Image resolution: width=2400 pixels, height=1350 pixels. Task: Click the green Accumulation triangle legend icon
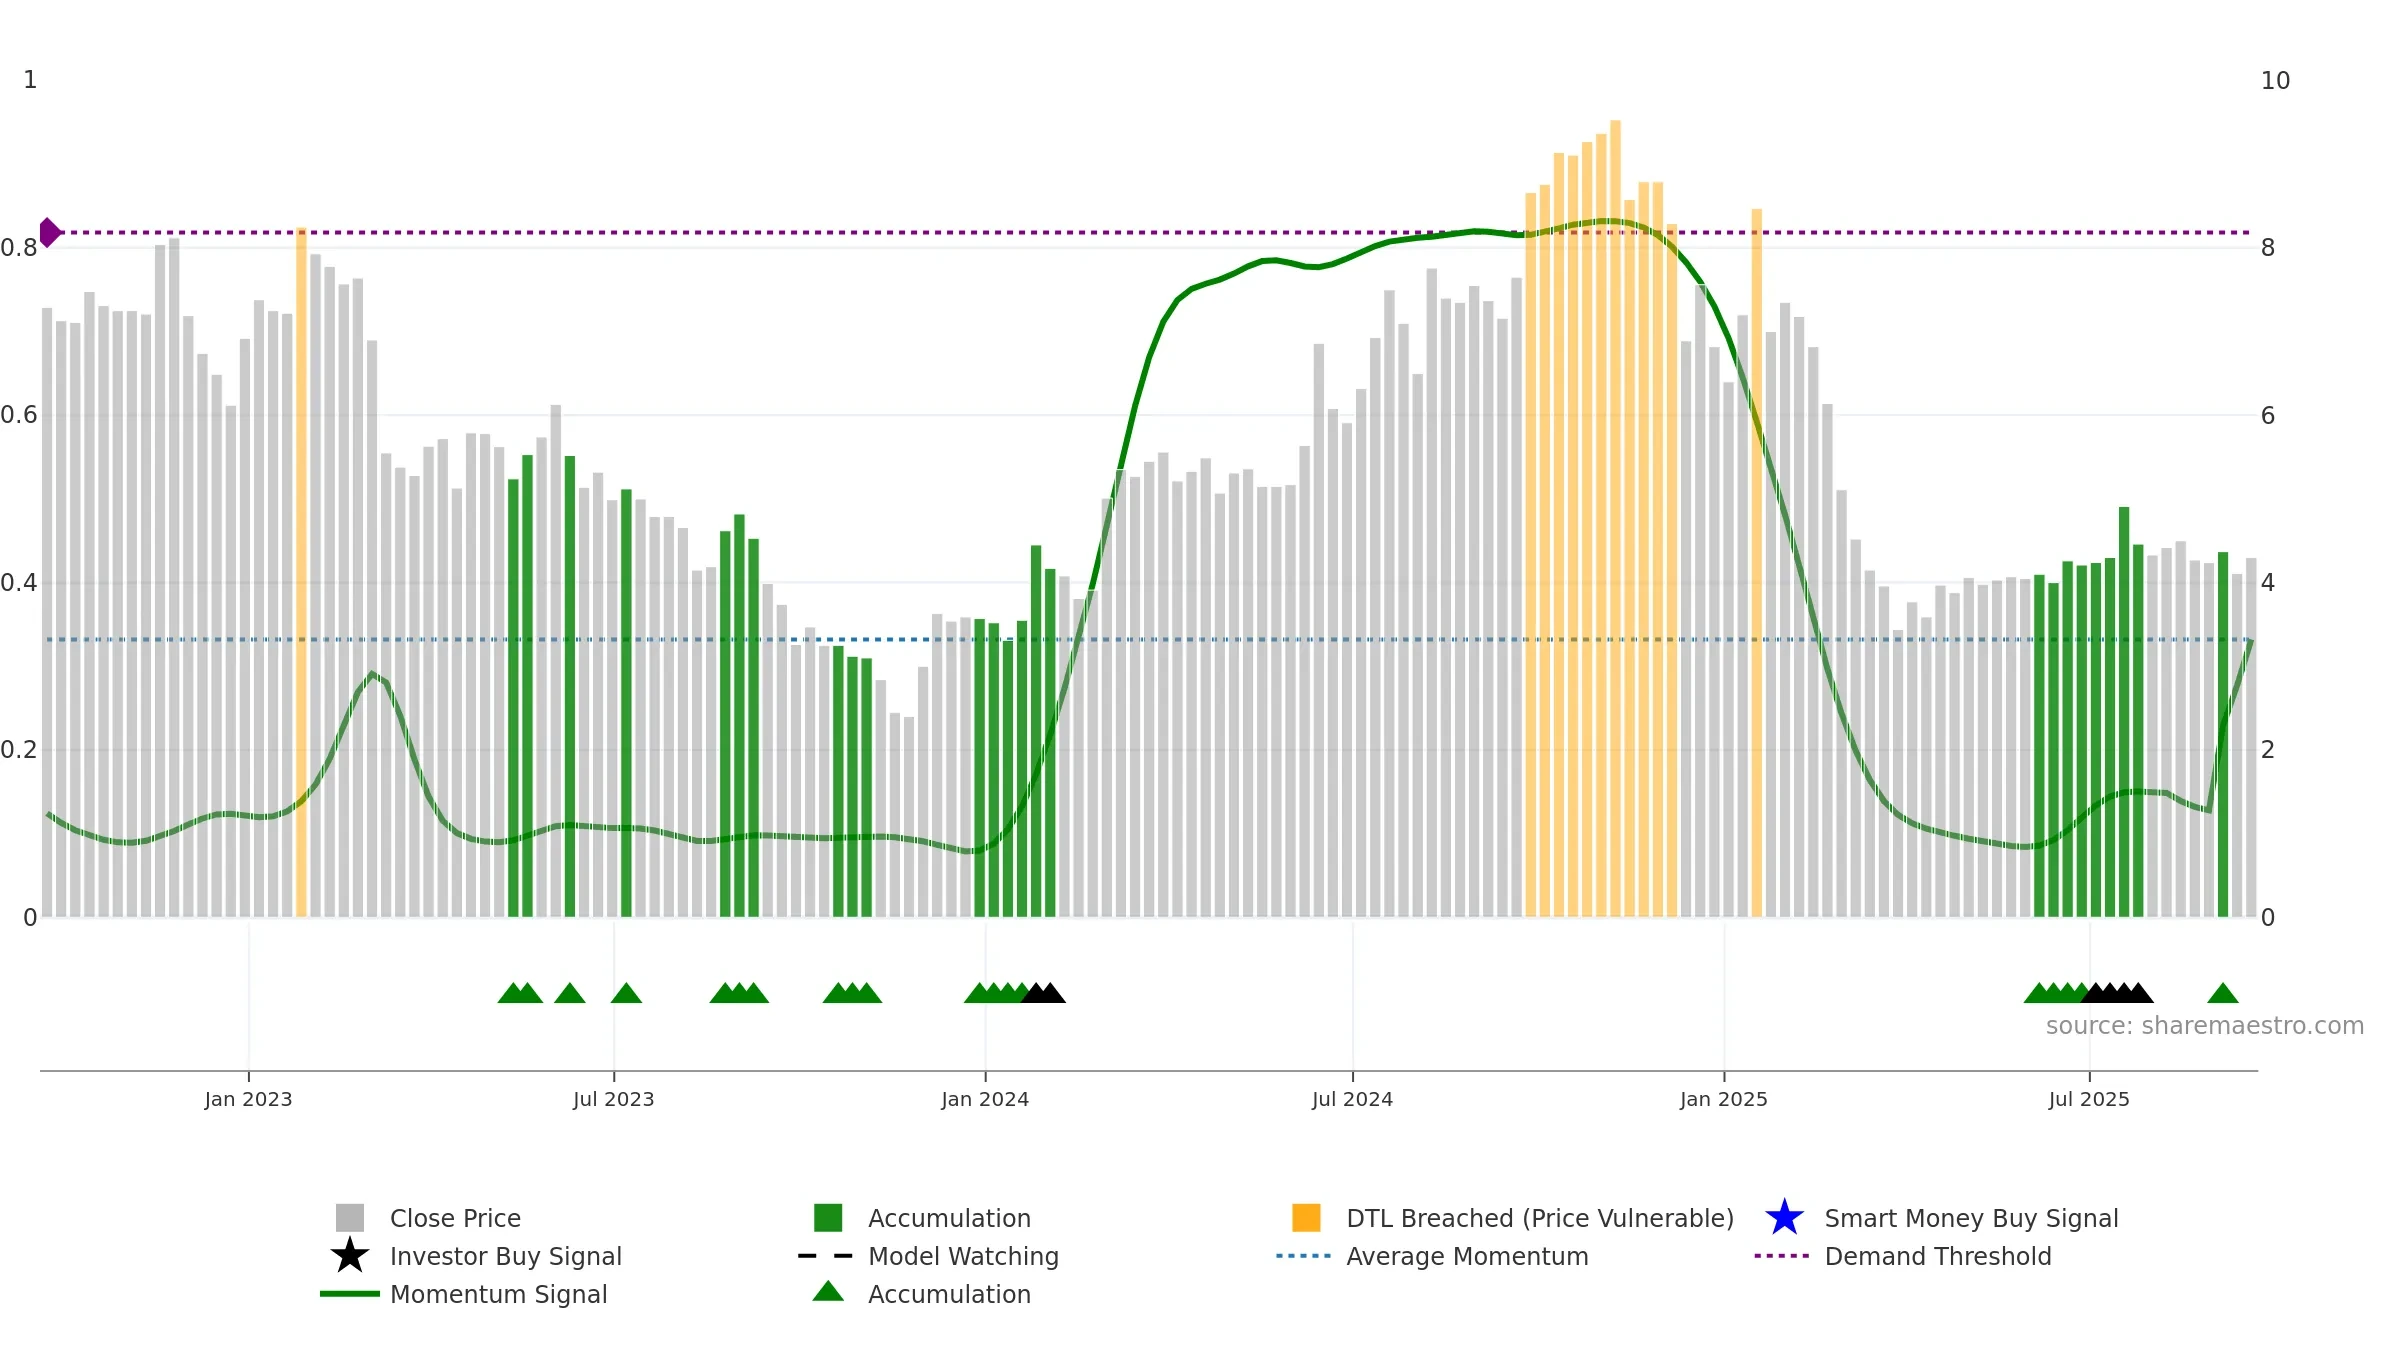pyautogui.click(x=828, y=1291)
